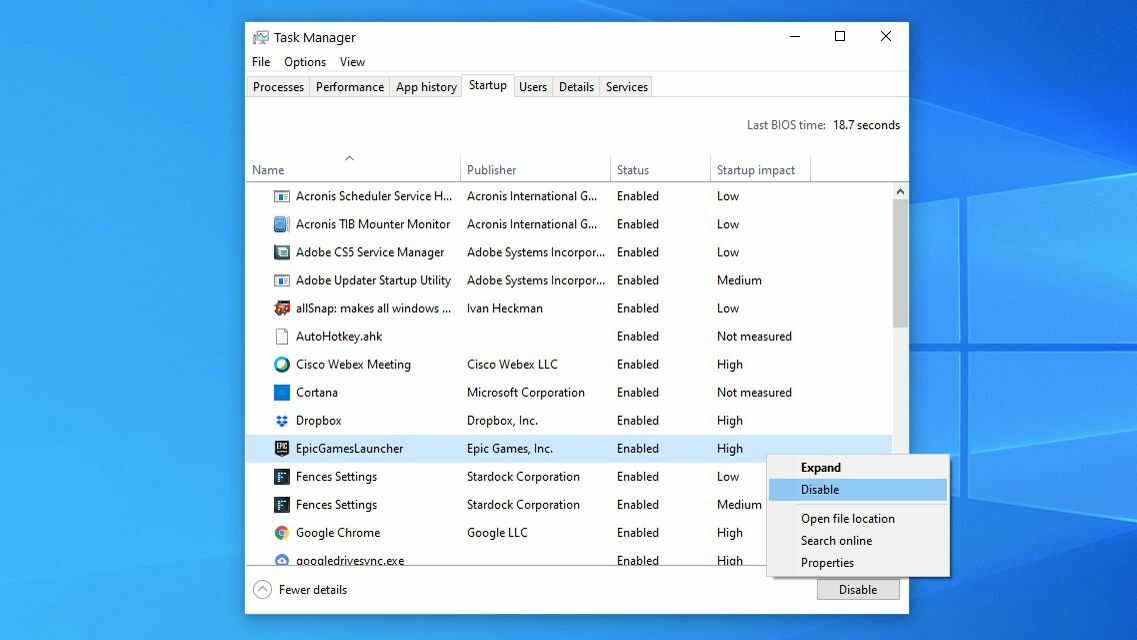Image resolution: width=1137 pixels, height=640 pixels.
Task: Click the AutoHotkey.ahk file icon
Action: point(281,336)
